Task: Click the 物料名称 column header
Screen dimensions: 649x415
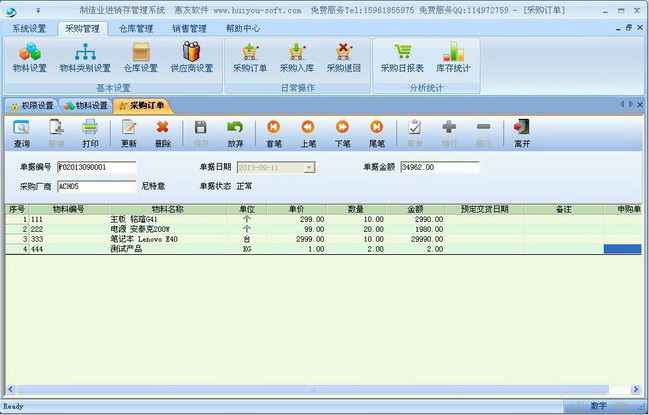Action: [168, 209]
